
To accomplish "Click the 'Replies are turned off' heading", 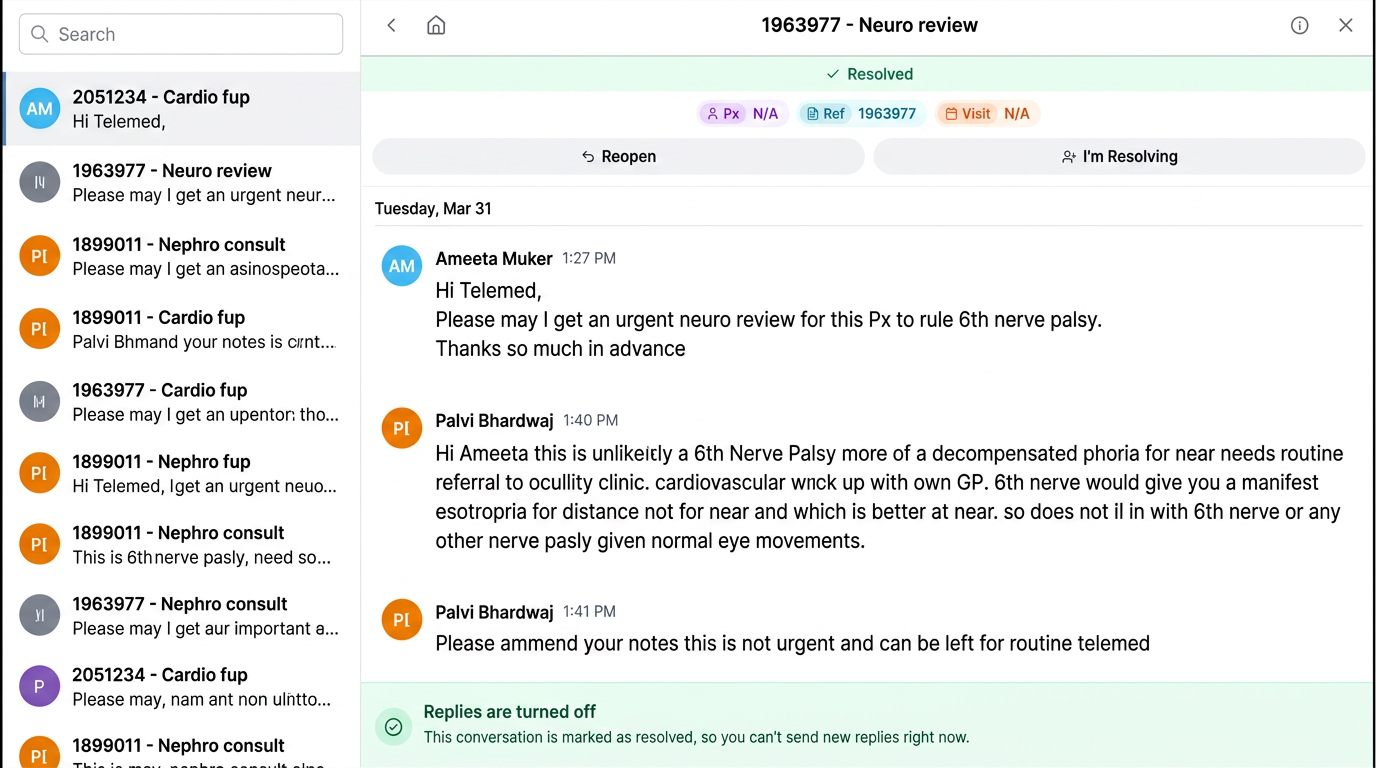I will click(510, 712).
